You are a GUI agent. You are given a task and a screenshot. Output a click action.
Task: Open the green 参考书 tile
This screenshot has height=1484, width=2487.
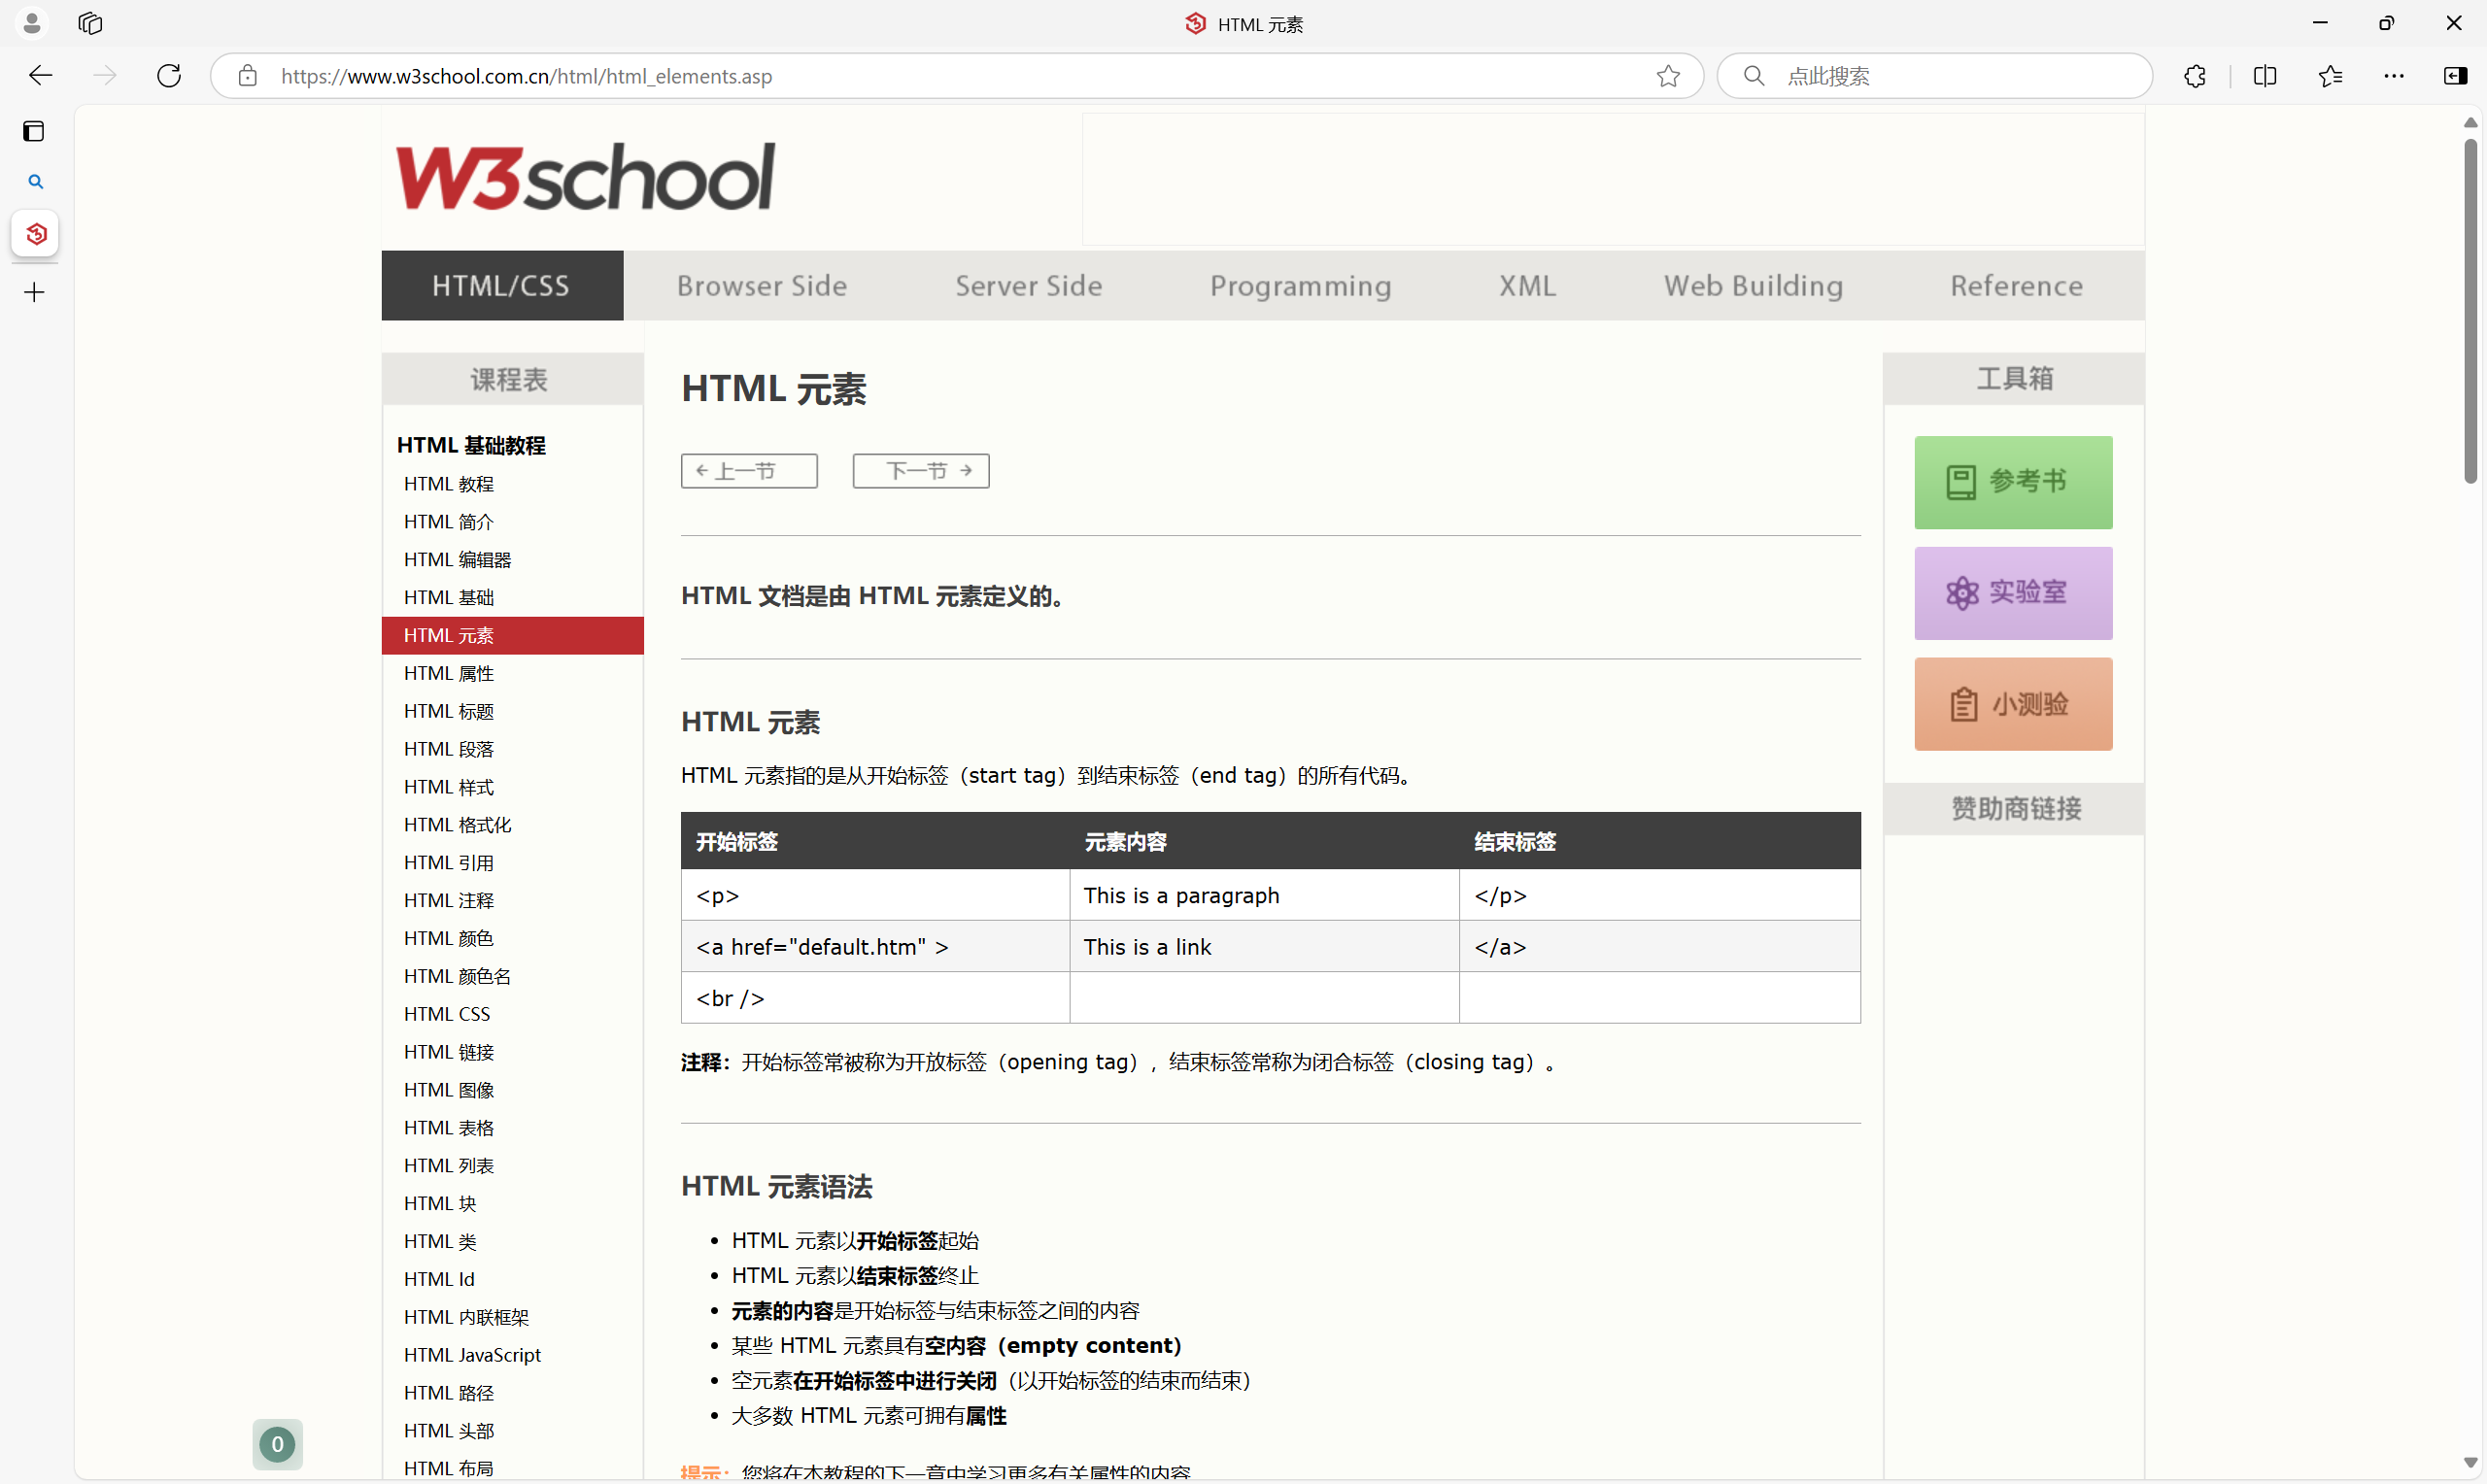pos(2012,482)
